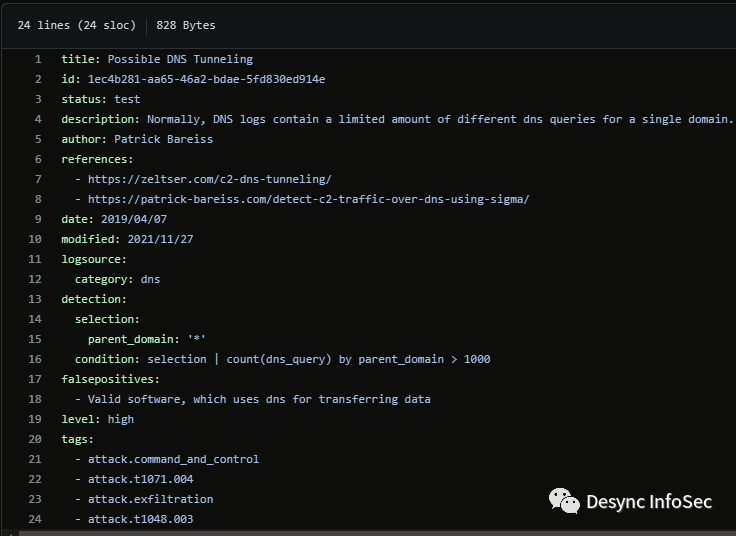Click line number 20 in the gutter
This screenshot has height=536, width=736.
point(35,439)
